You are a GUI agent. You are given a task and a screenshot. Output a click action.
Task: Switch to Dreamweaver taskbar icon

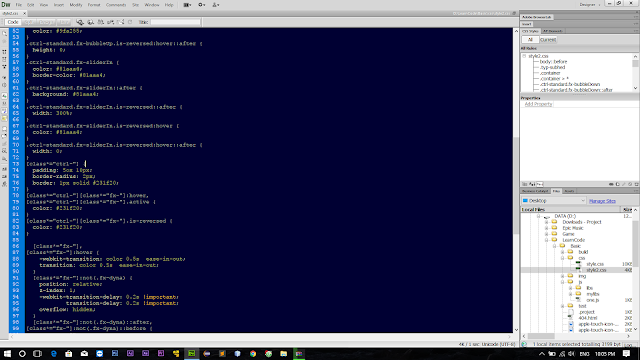191,353
